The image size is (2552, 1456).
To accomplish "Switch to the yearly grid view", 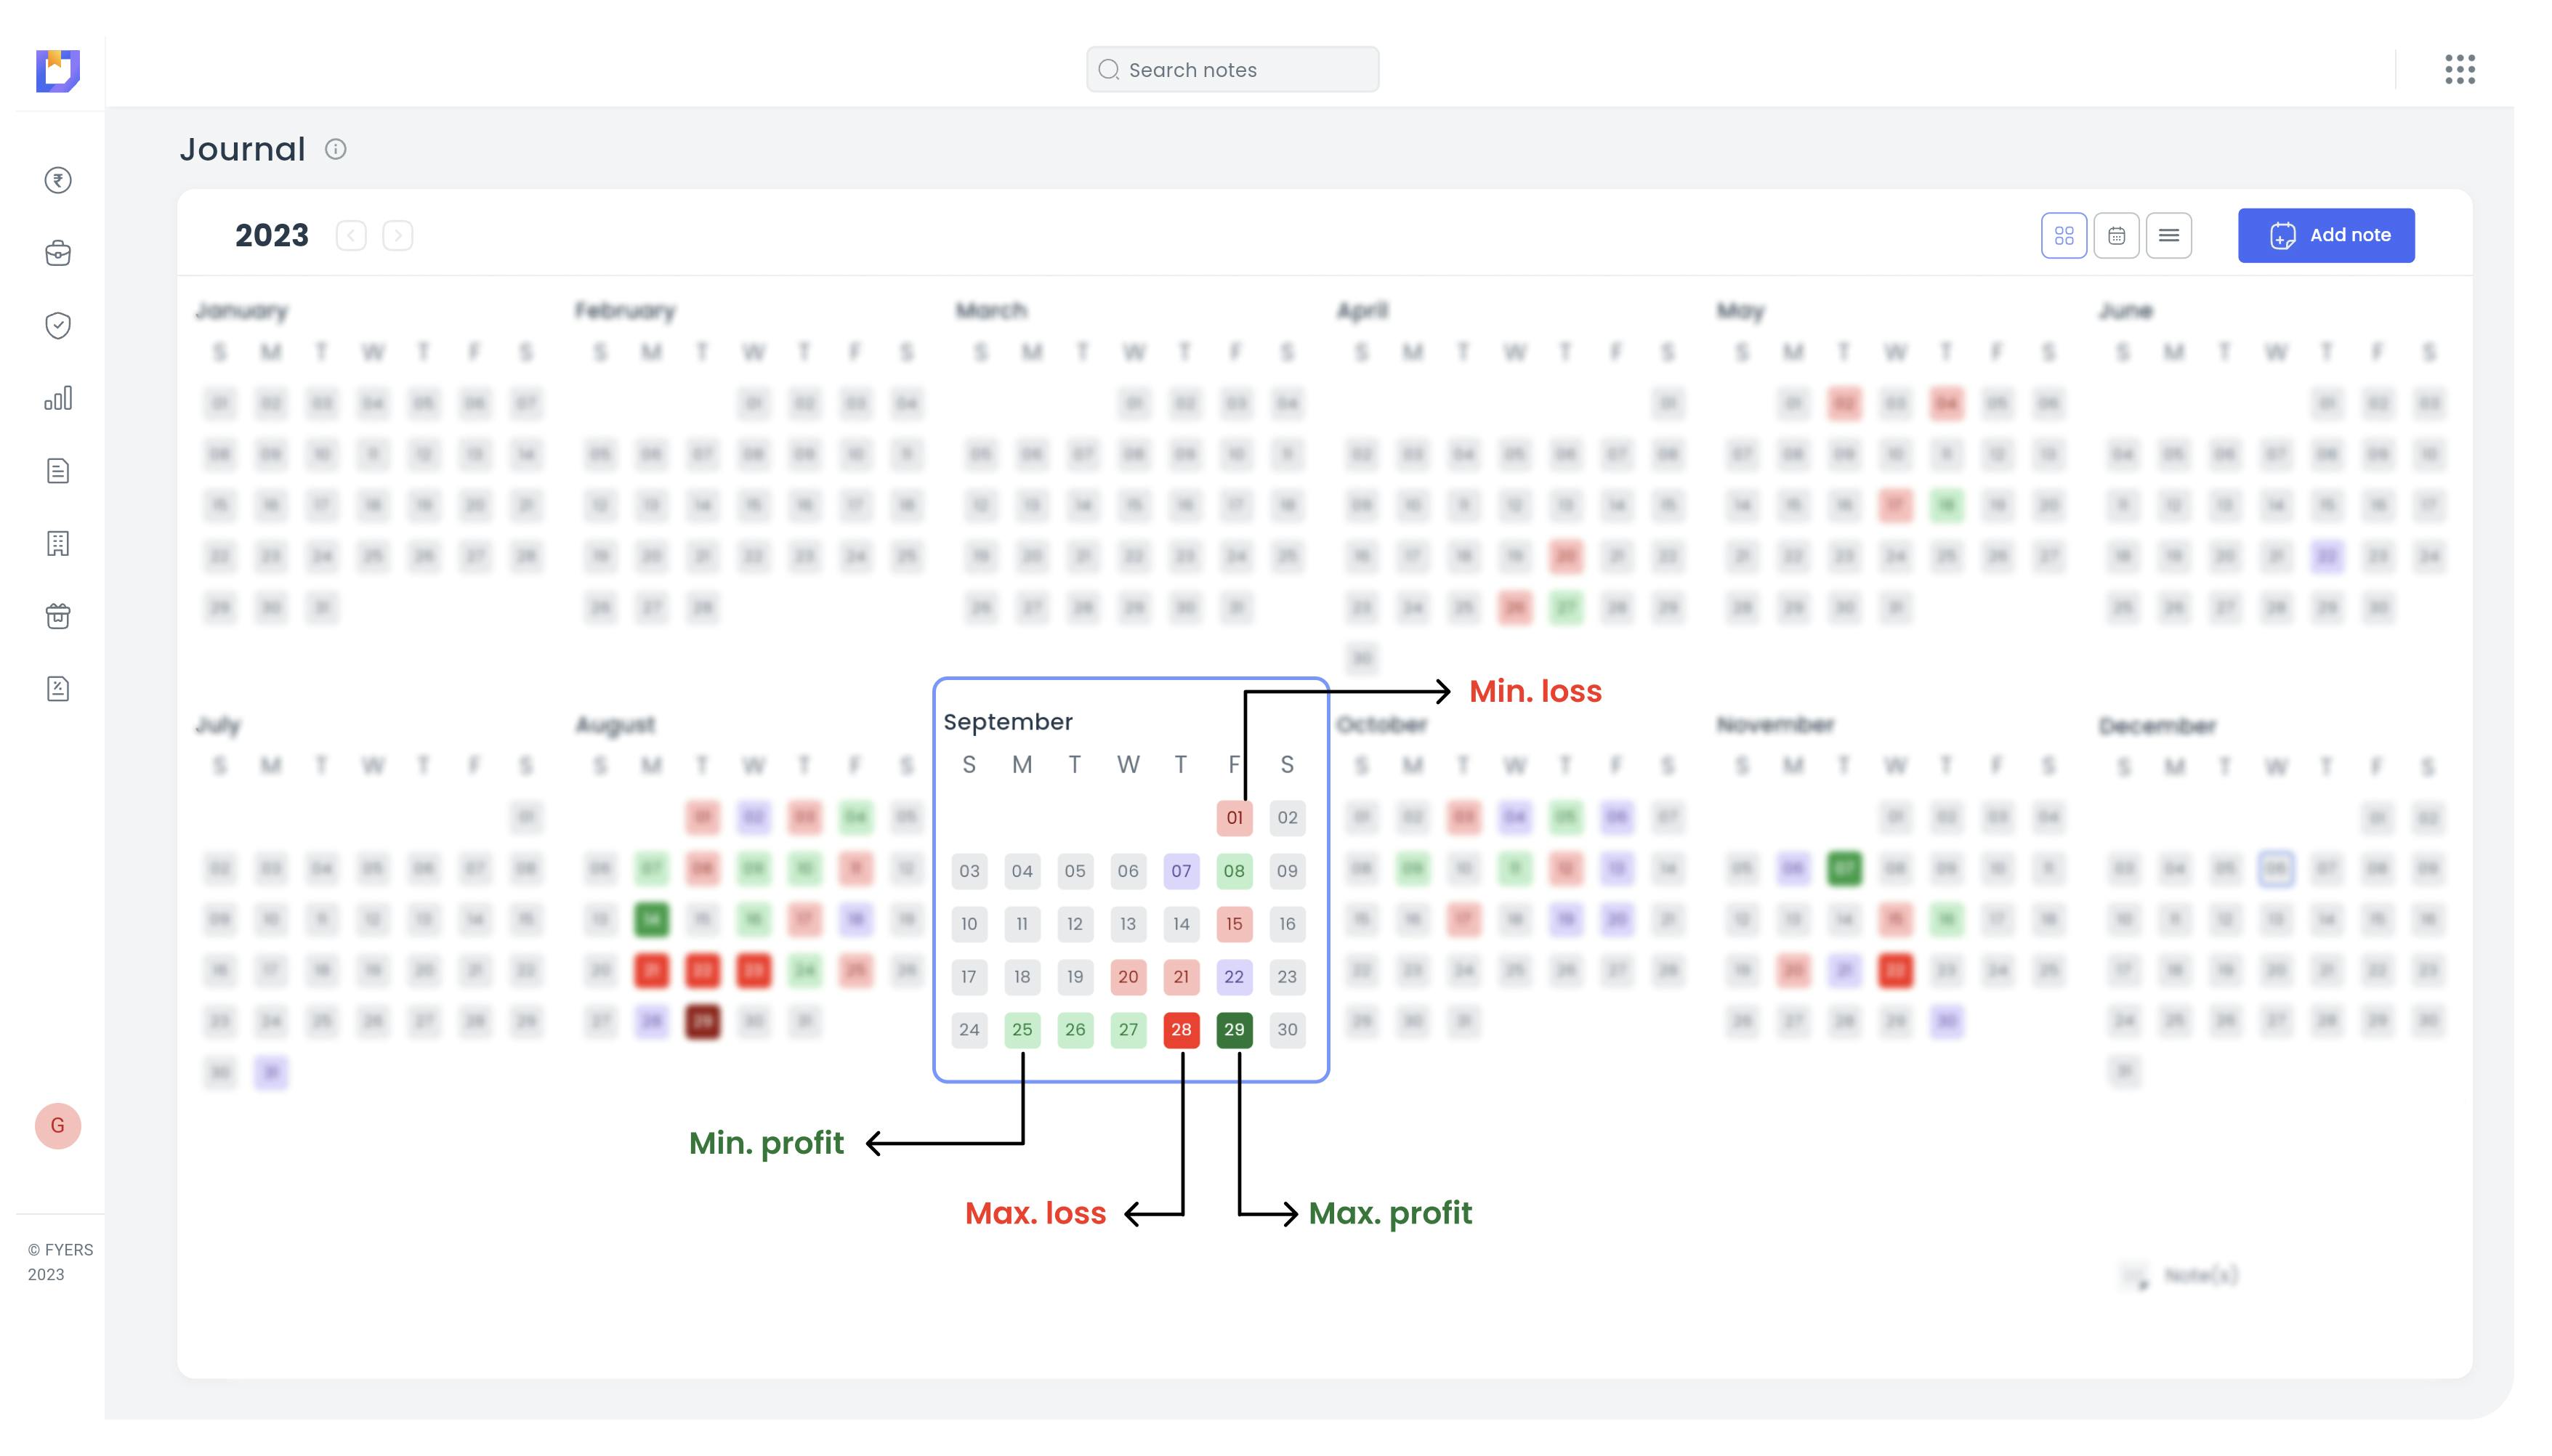I will coord(2063,236).
